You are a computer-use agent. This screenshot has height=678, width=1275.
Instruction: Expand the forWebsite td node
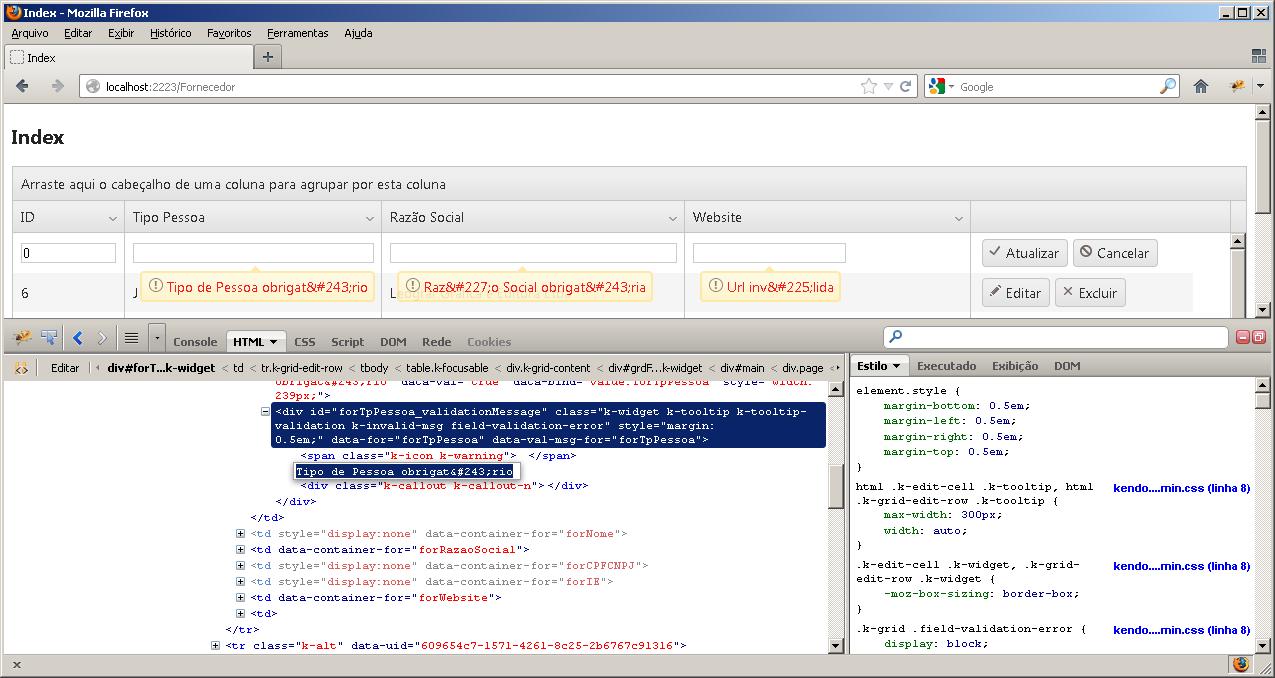point(240,597)
